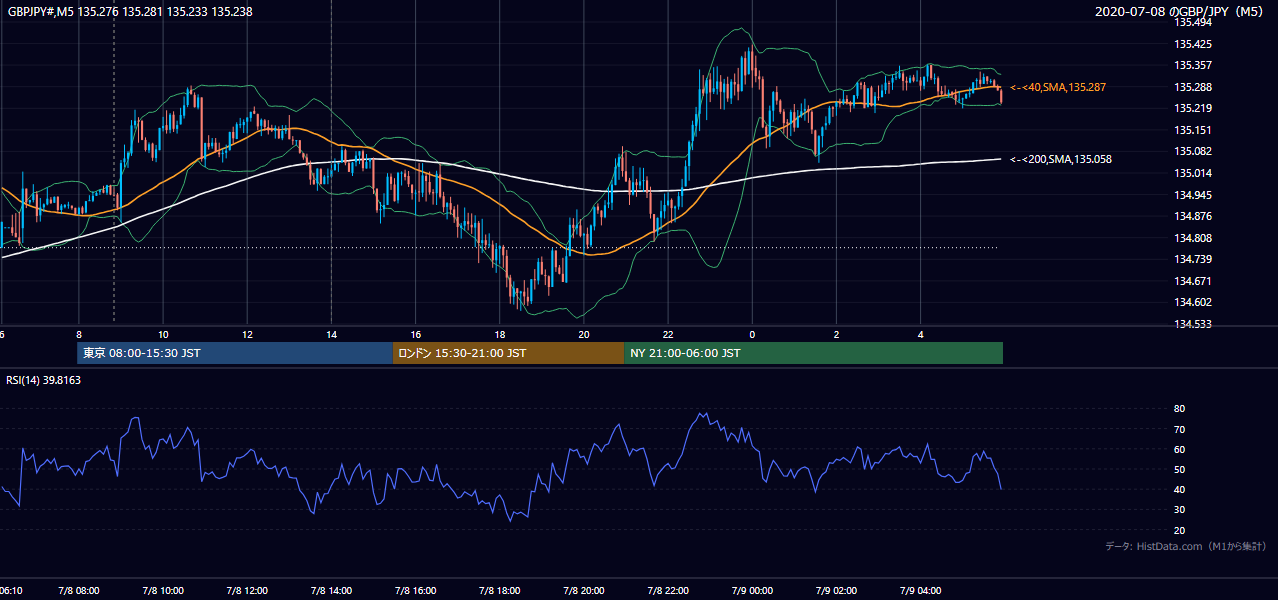Viewport: 1278px width, 600px height.
Task: Select the white 200 SMA 135.058 label
Action: tap(1061, 159)
